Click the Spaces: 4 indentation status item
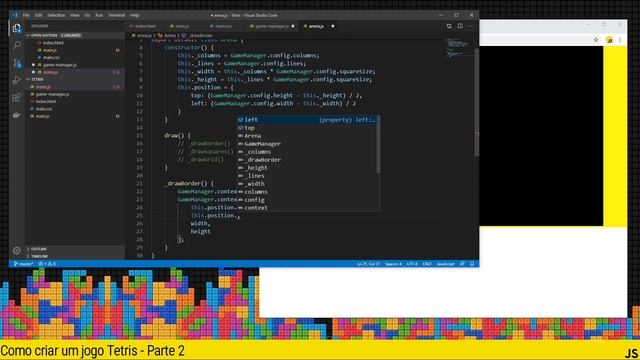The image size is (640, 360). [x=393, y=264]
